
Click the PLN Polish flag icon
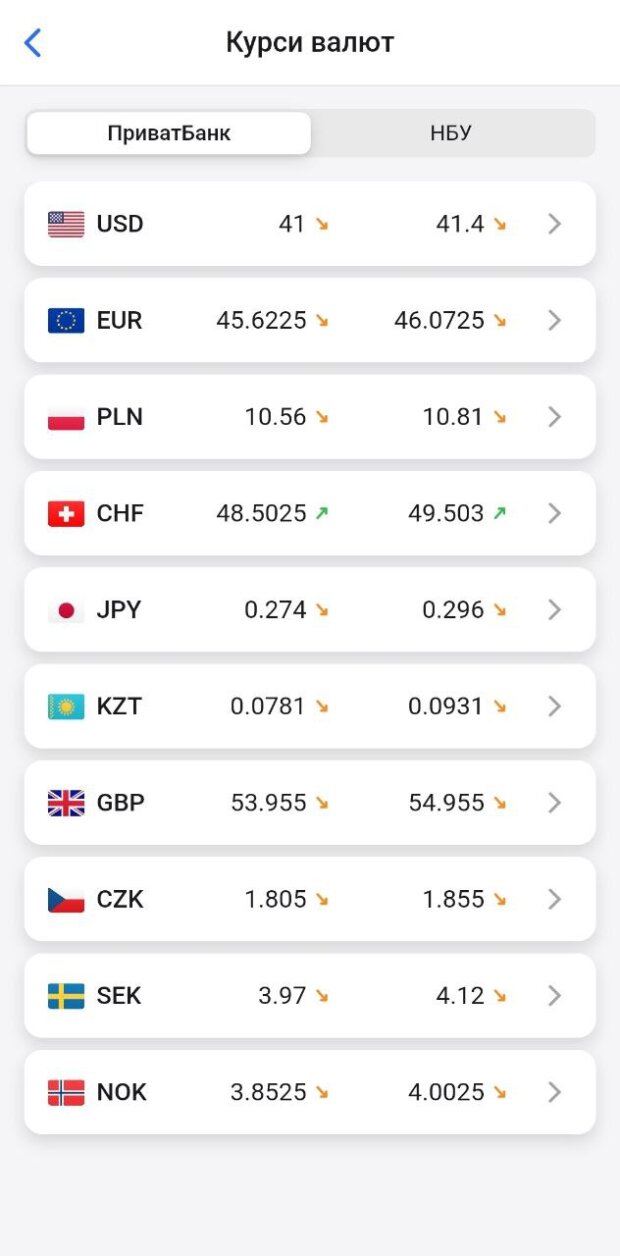click(66, 417)
